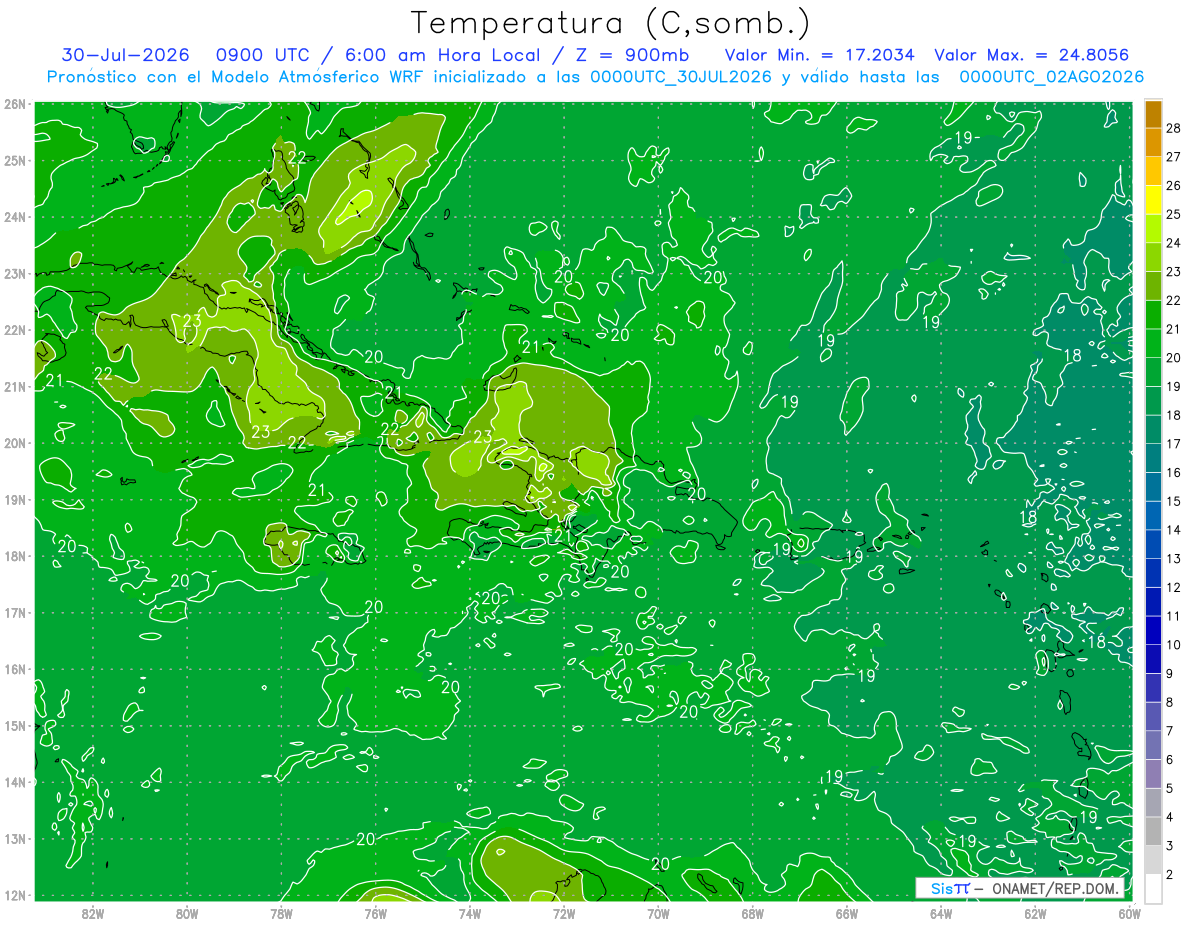
Task: Click the color scale label 2
Action: point(1170,875)
